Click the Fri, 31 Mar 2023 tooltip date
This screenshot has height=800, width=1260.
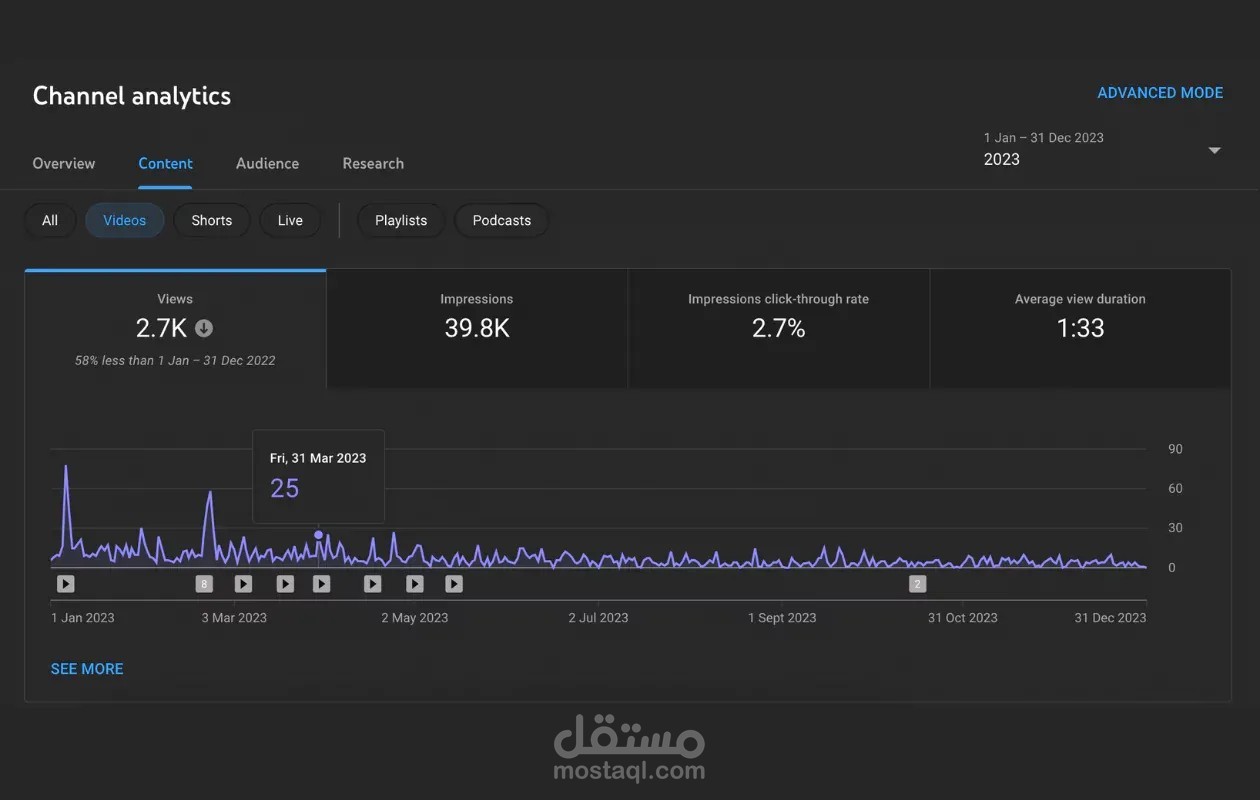[x=318, y=458]
